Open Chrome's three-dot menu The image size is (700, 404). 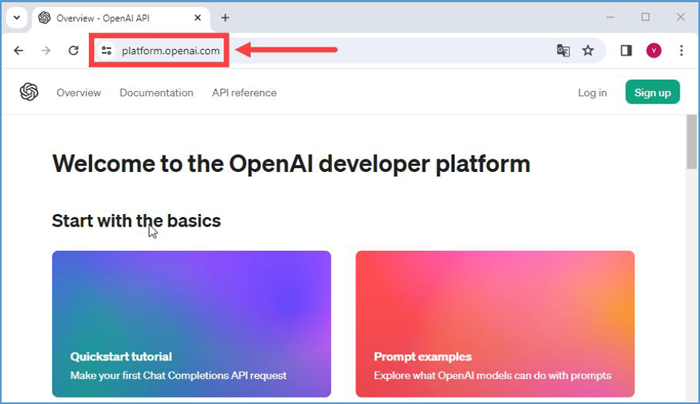click(681, 50)
